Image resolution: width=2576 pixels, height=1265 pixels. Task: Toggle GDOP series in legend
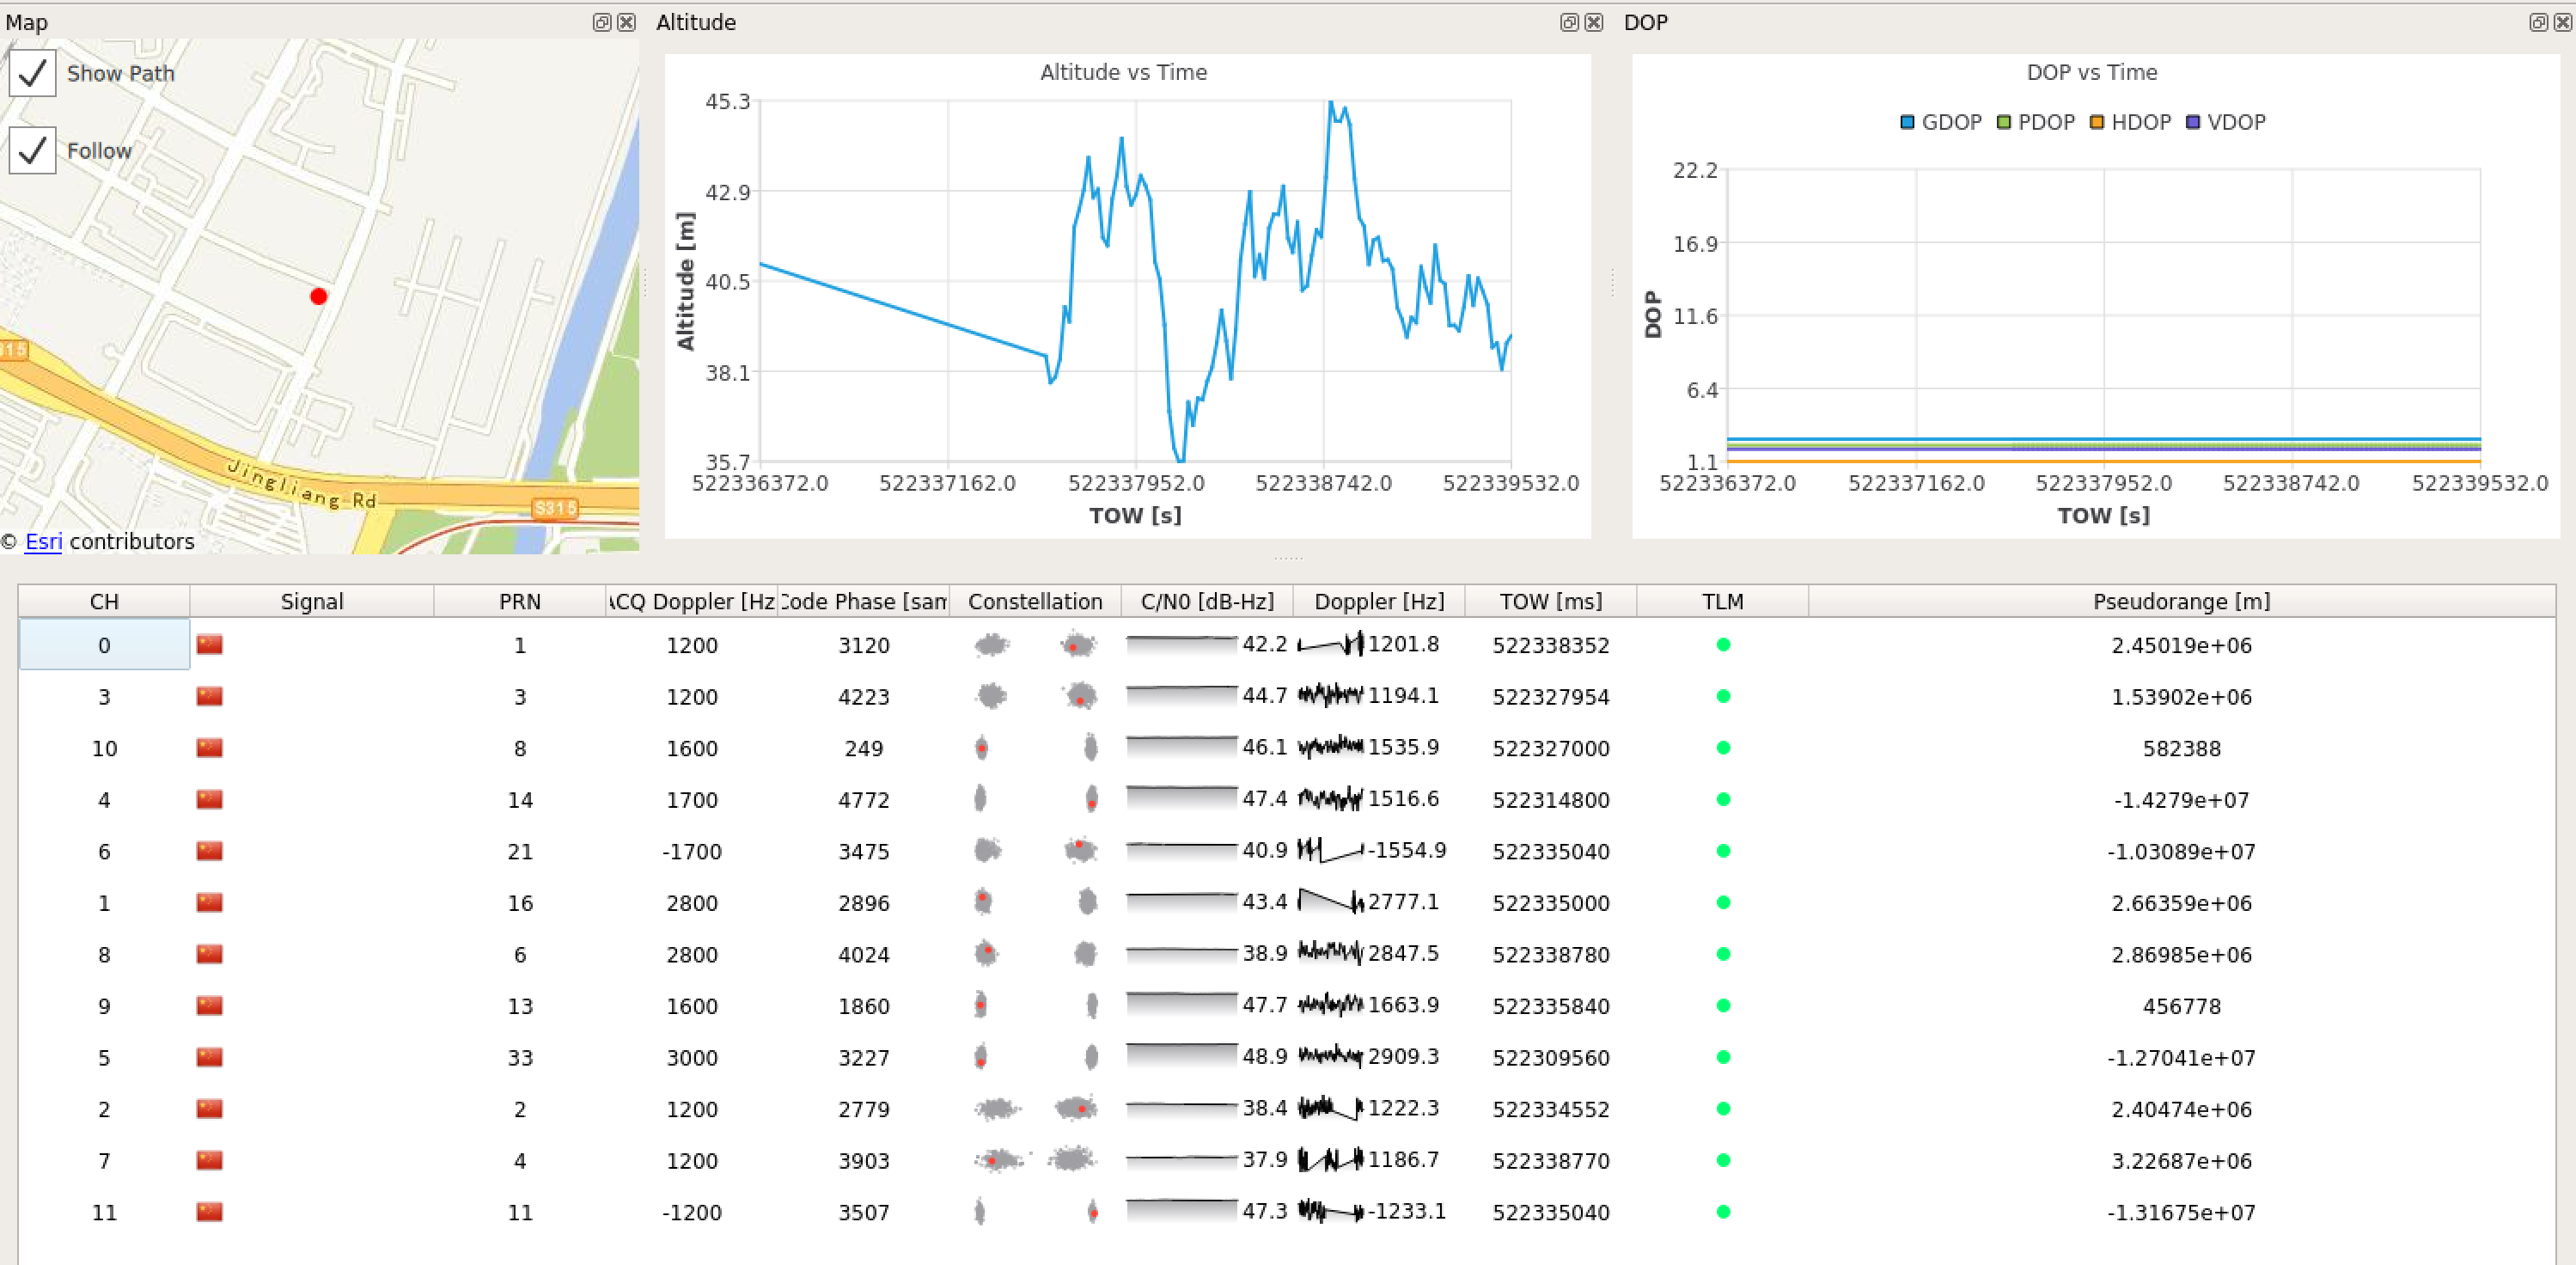[x=1940, y=122]
